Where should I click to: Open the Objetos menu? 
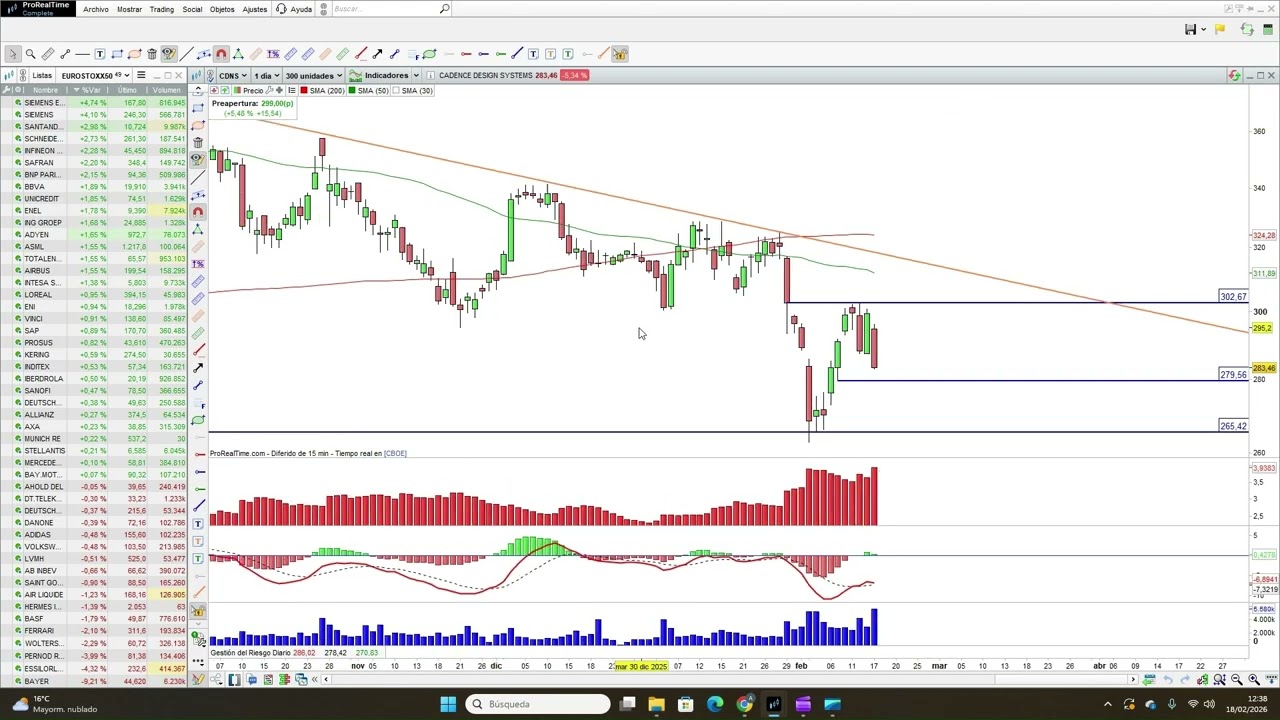click(x=222, y=9)
